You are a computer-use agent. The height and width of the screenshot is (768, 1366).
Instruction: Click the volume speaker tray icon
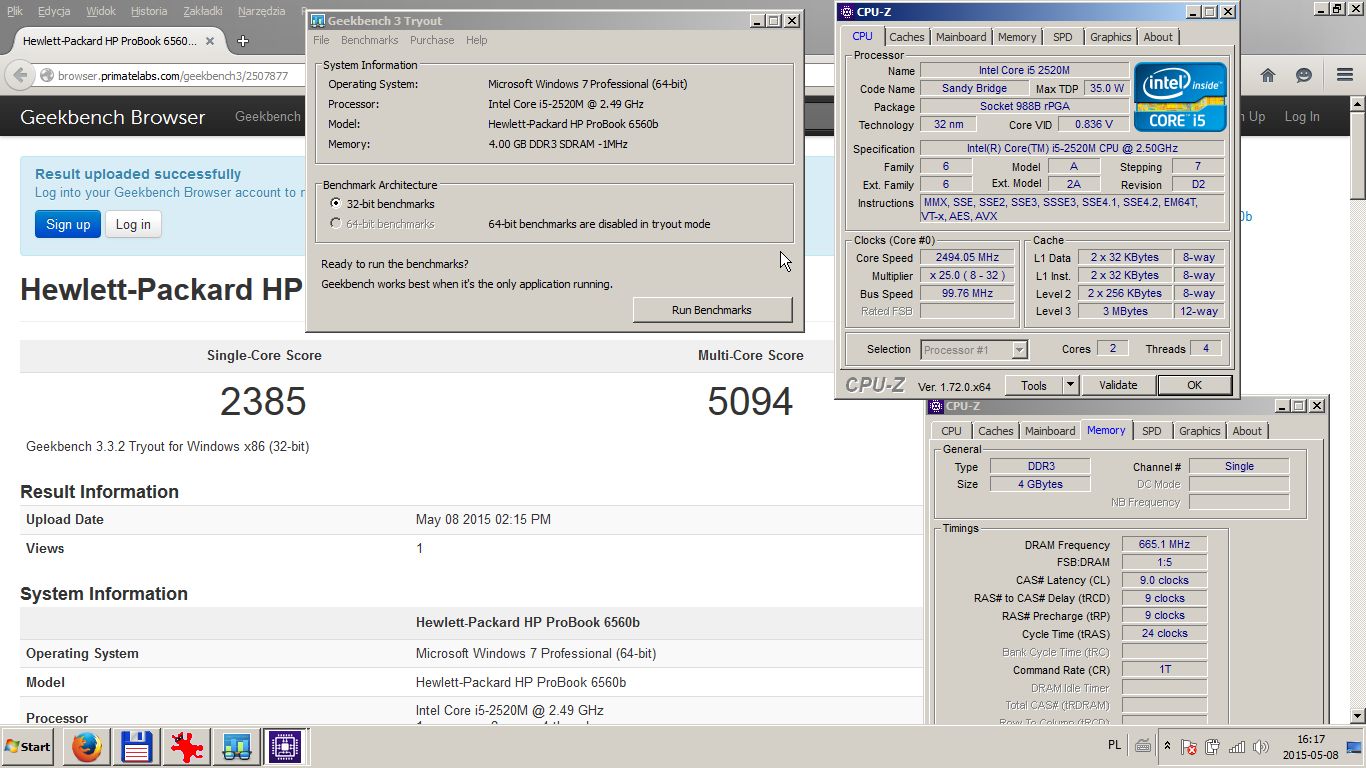1261,747
